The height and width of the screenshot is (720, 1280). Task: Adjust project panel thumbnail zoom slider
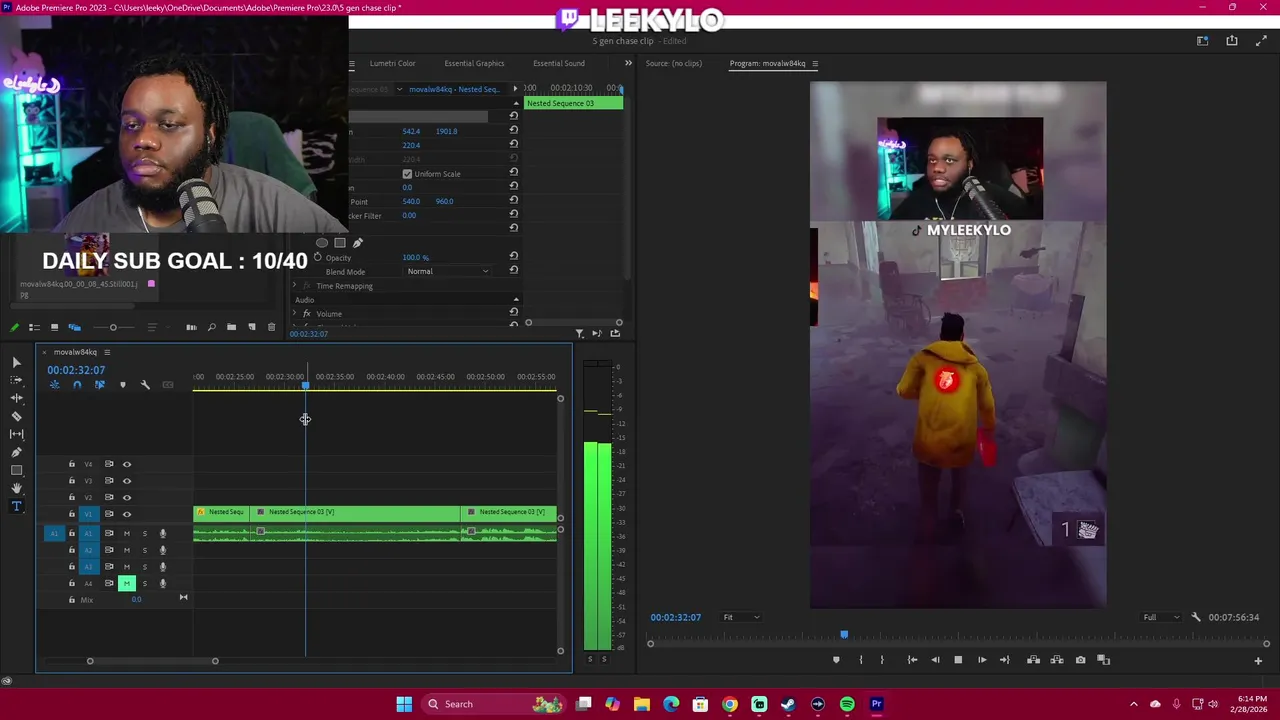coord(113,327)
